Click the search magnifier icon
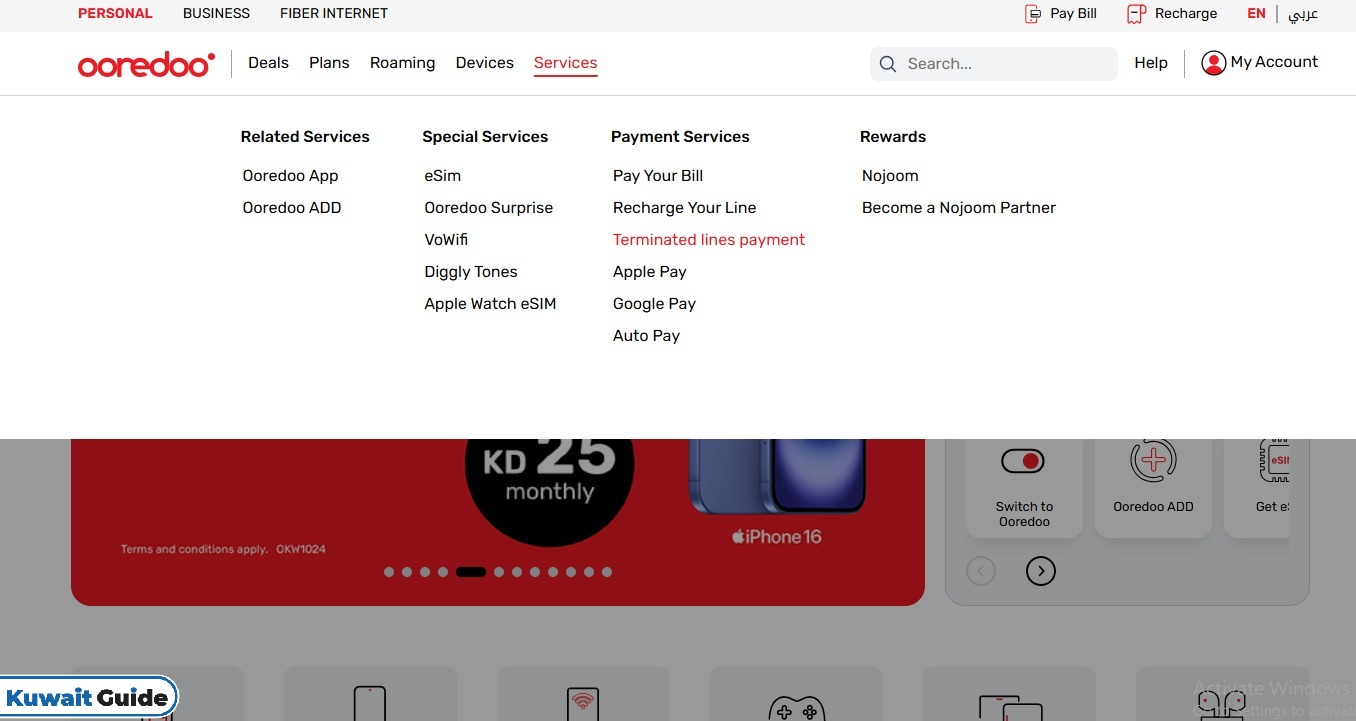1356x721 pixels. (887, 64)
